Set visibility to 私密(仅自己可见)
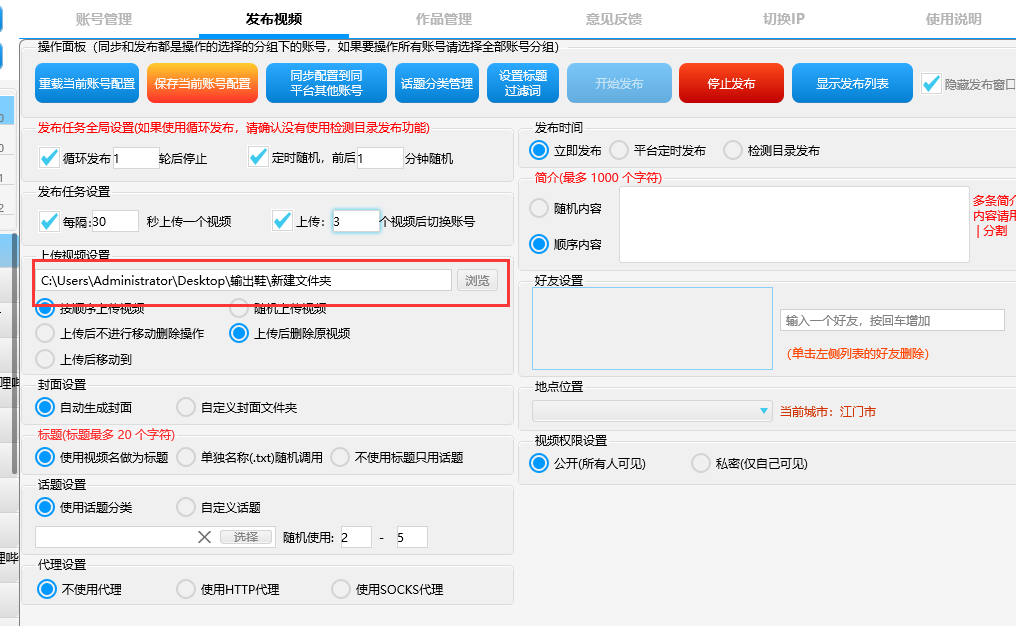Viewport: 1016px width, 626px height. tap(700, 463)
